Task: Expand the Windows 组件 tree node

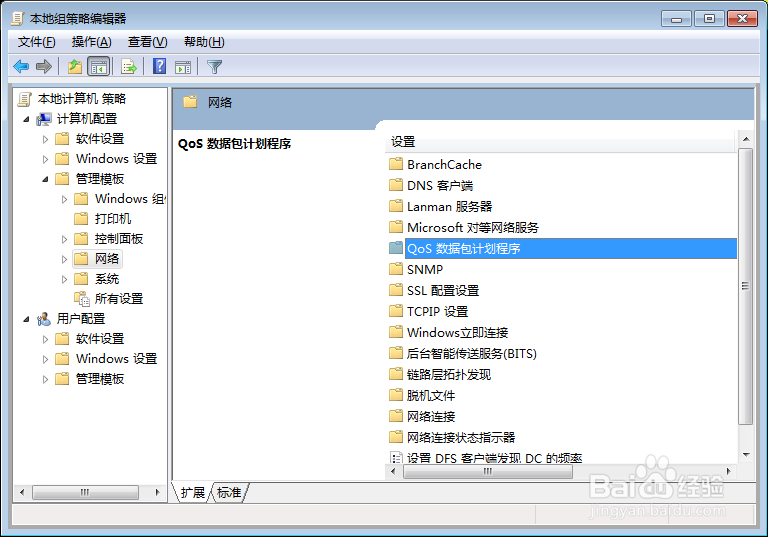Action: [64, 199]
